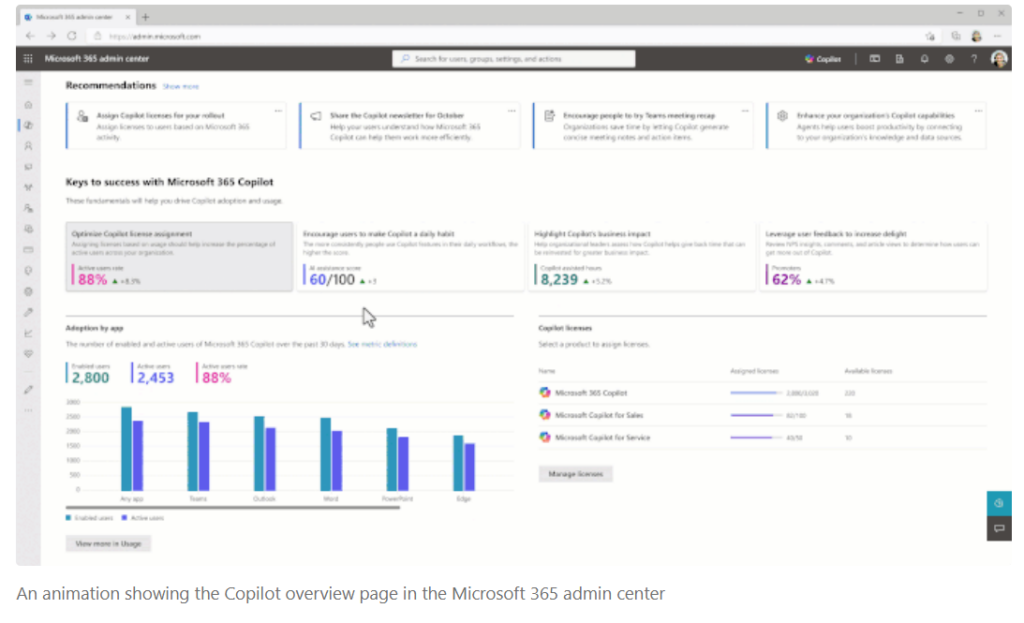Open Reports chart icon in left sidebar
Viewport: 1024px width, 623px height.
(x=28, y=333)
